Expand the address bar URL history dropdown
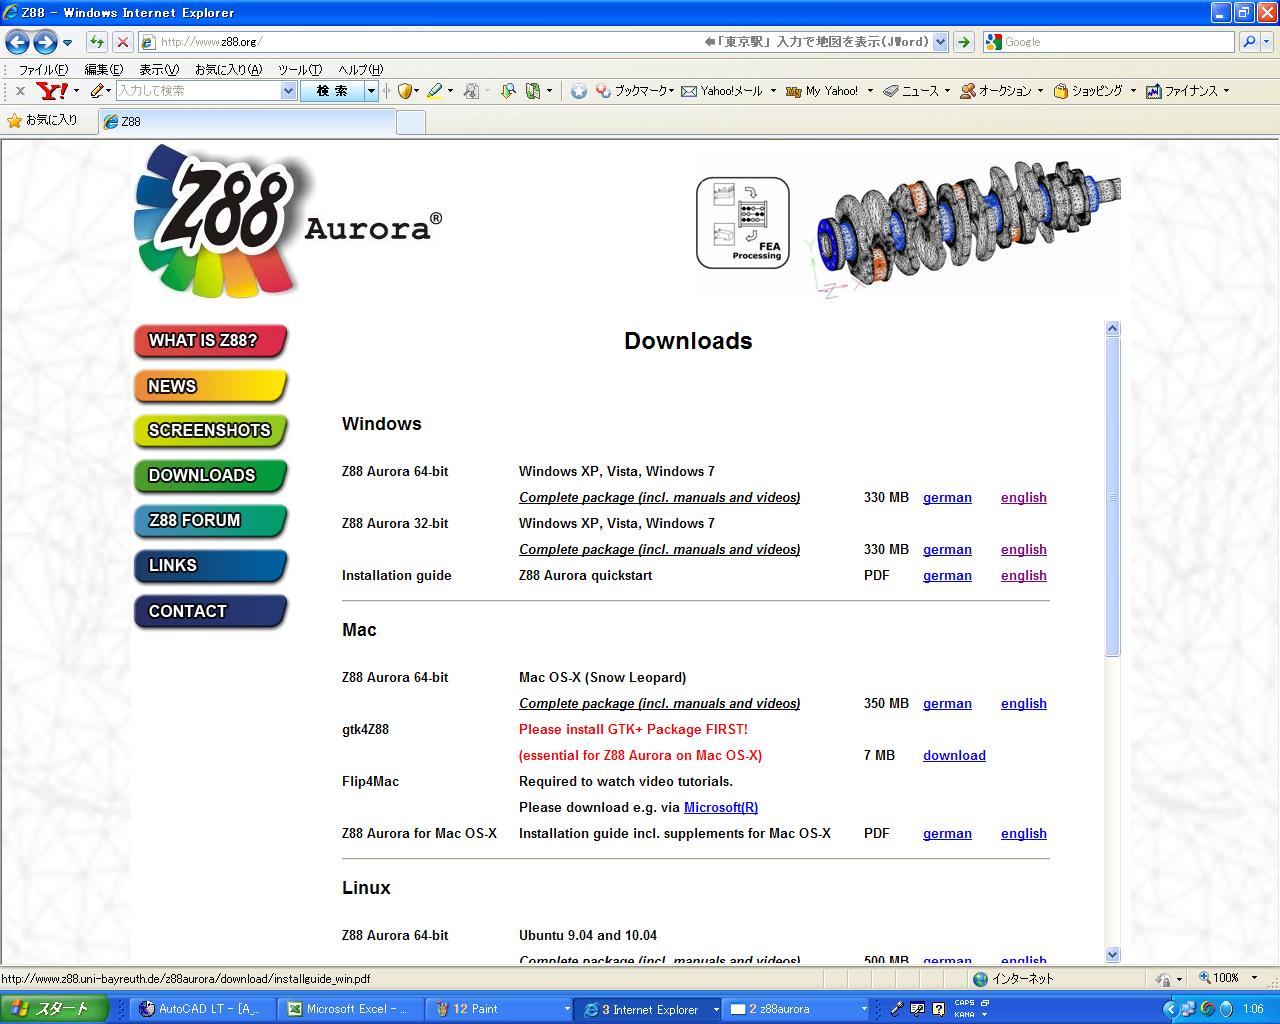Viewport: 1280px width, 1024px height. [x=940, y=42]
